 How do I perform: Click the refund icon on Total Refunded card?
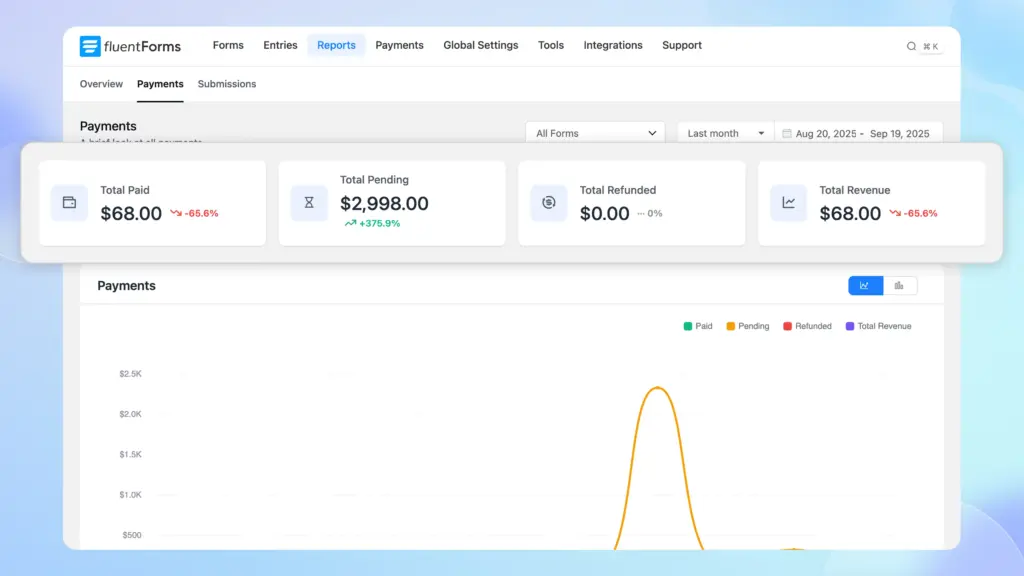pyautogui.click(x=549, y=202)
